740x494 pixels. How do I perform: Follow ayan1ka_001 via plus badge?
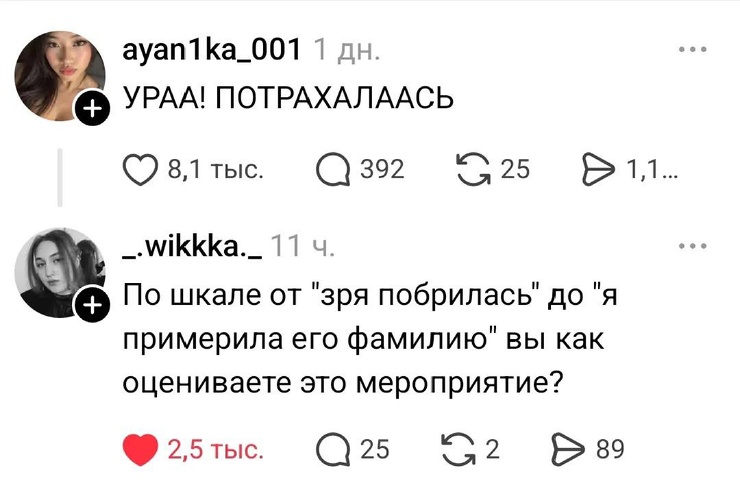coord(91,109)
